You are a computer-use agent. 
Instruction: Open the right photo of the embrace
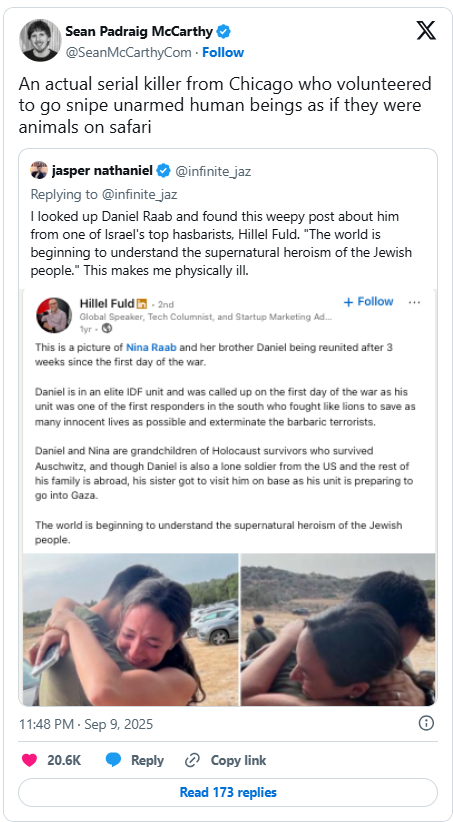[x=338, y=630]
